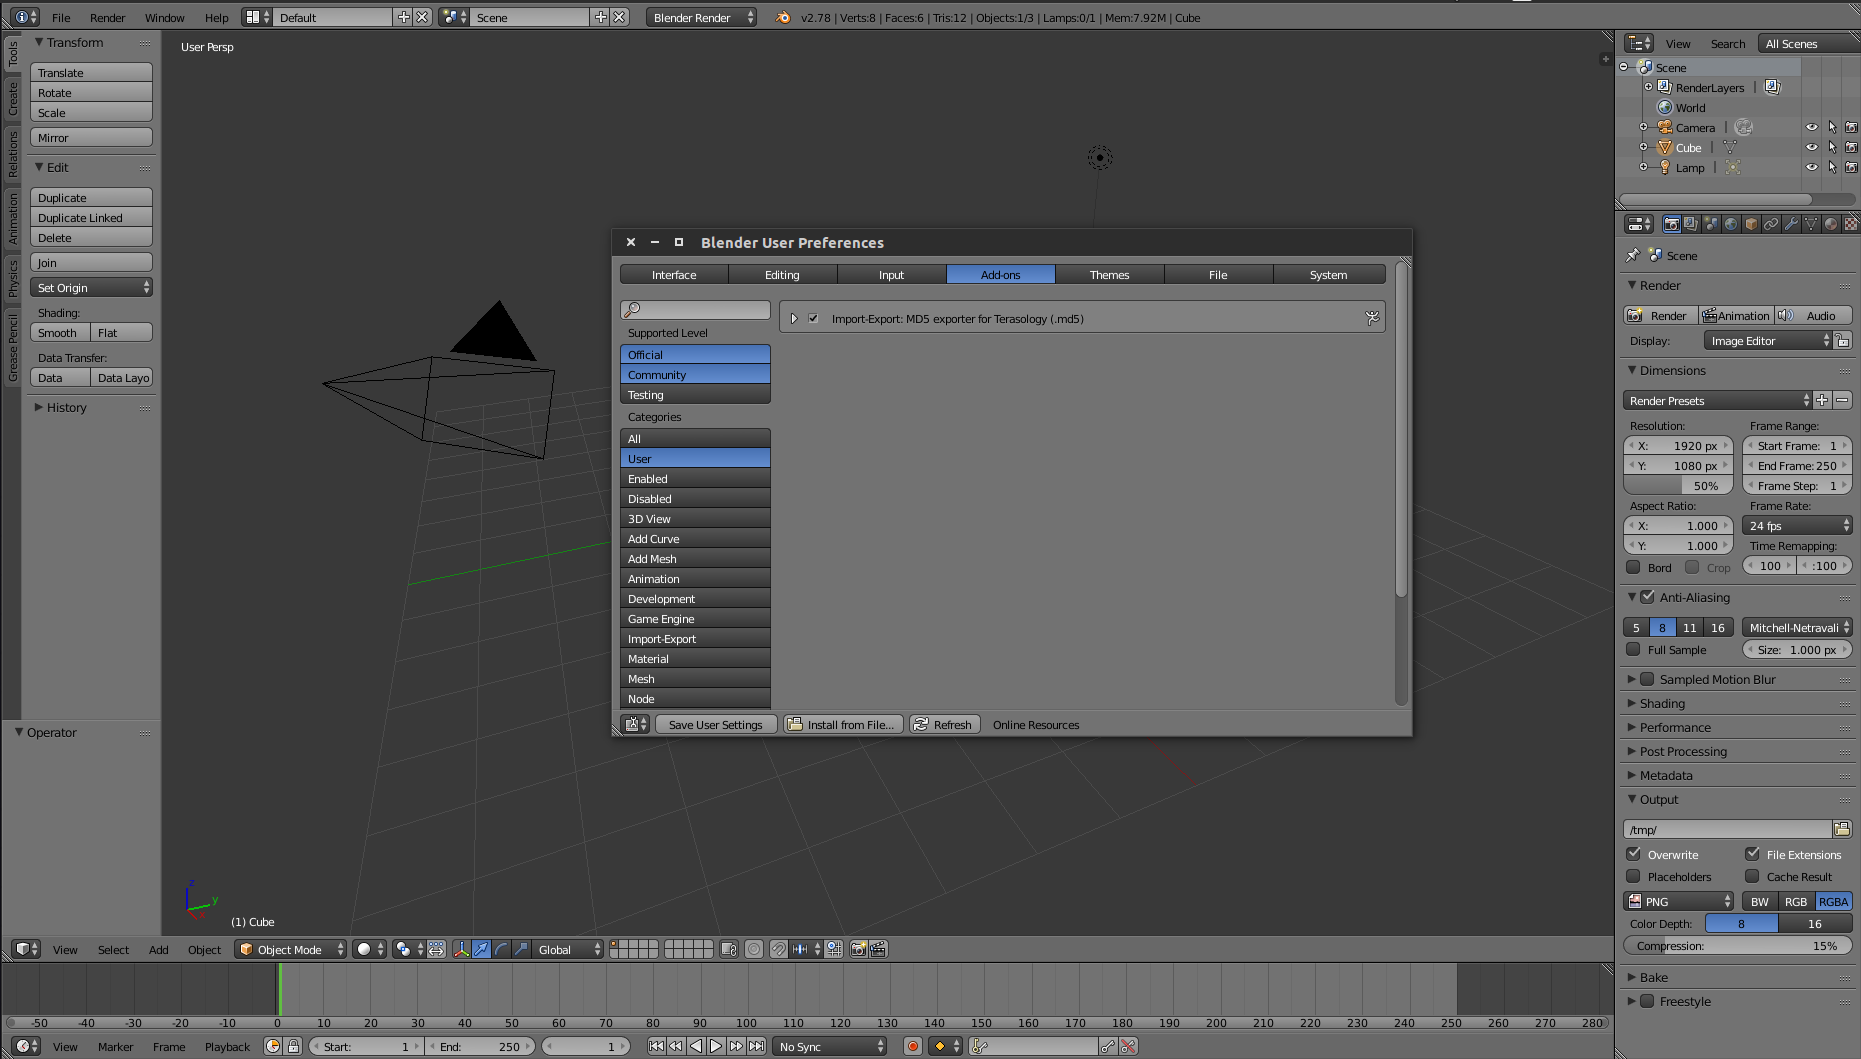Image resolution: width=1861 pixels, height=1059 pixels.
Task: Toggle the File Extensions checkbox
Action: (x=1752, y=854)
